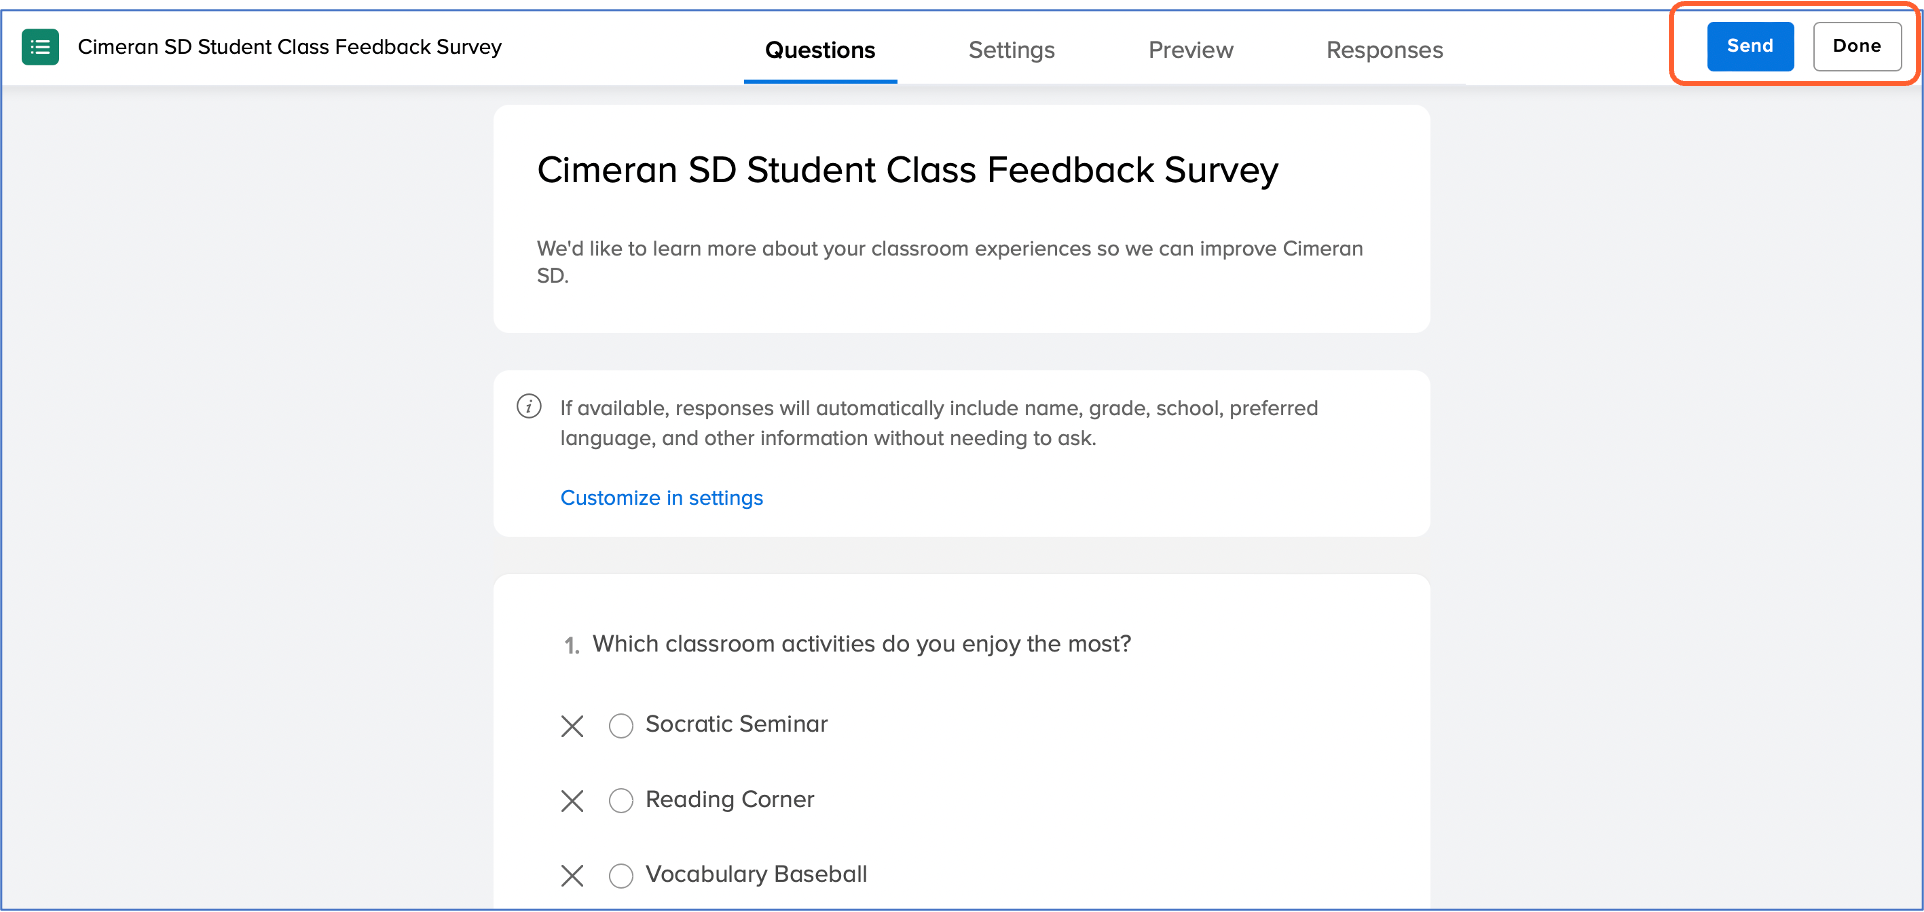Select the Vocabulary Baseball radio button
The height and width of the screenshot is (912, 1924).
(621, 876)
